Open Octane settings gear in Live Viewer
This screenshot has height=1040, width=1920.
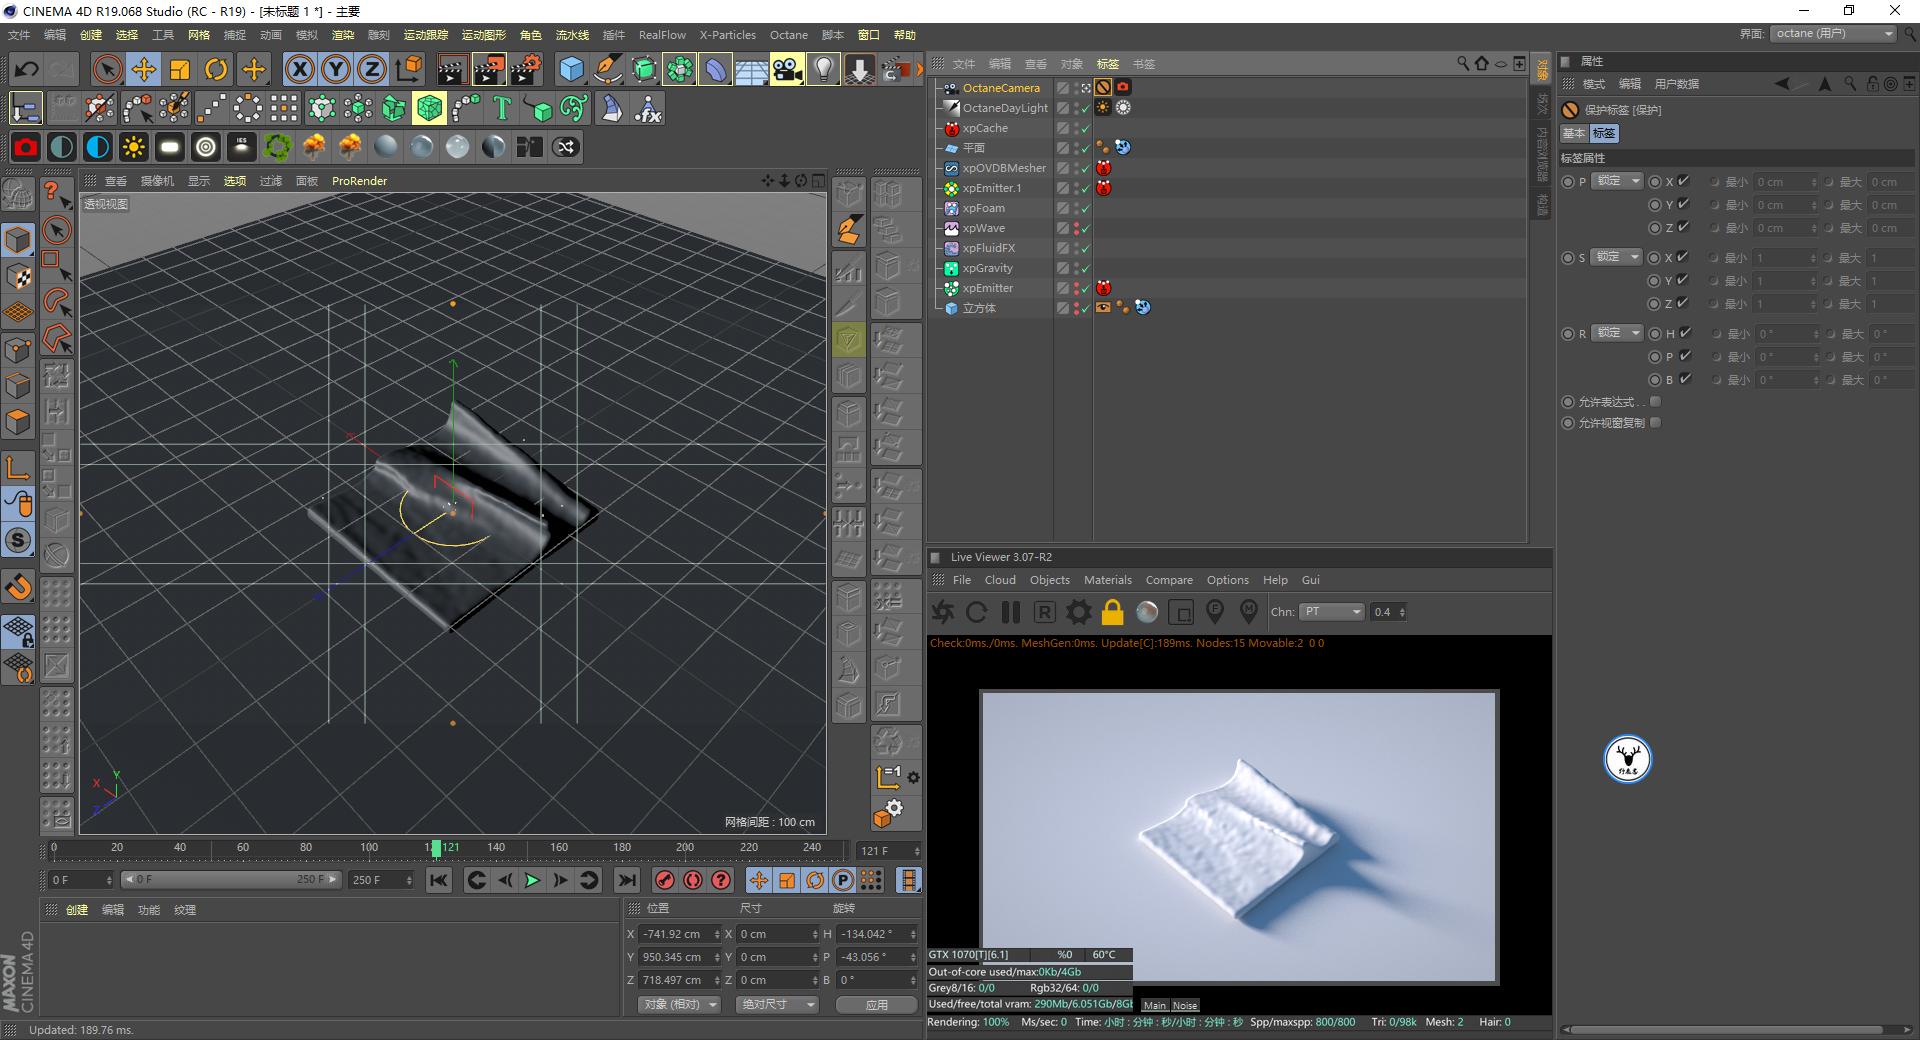coord(1078,612)
